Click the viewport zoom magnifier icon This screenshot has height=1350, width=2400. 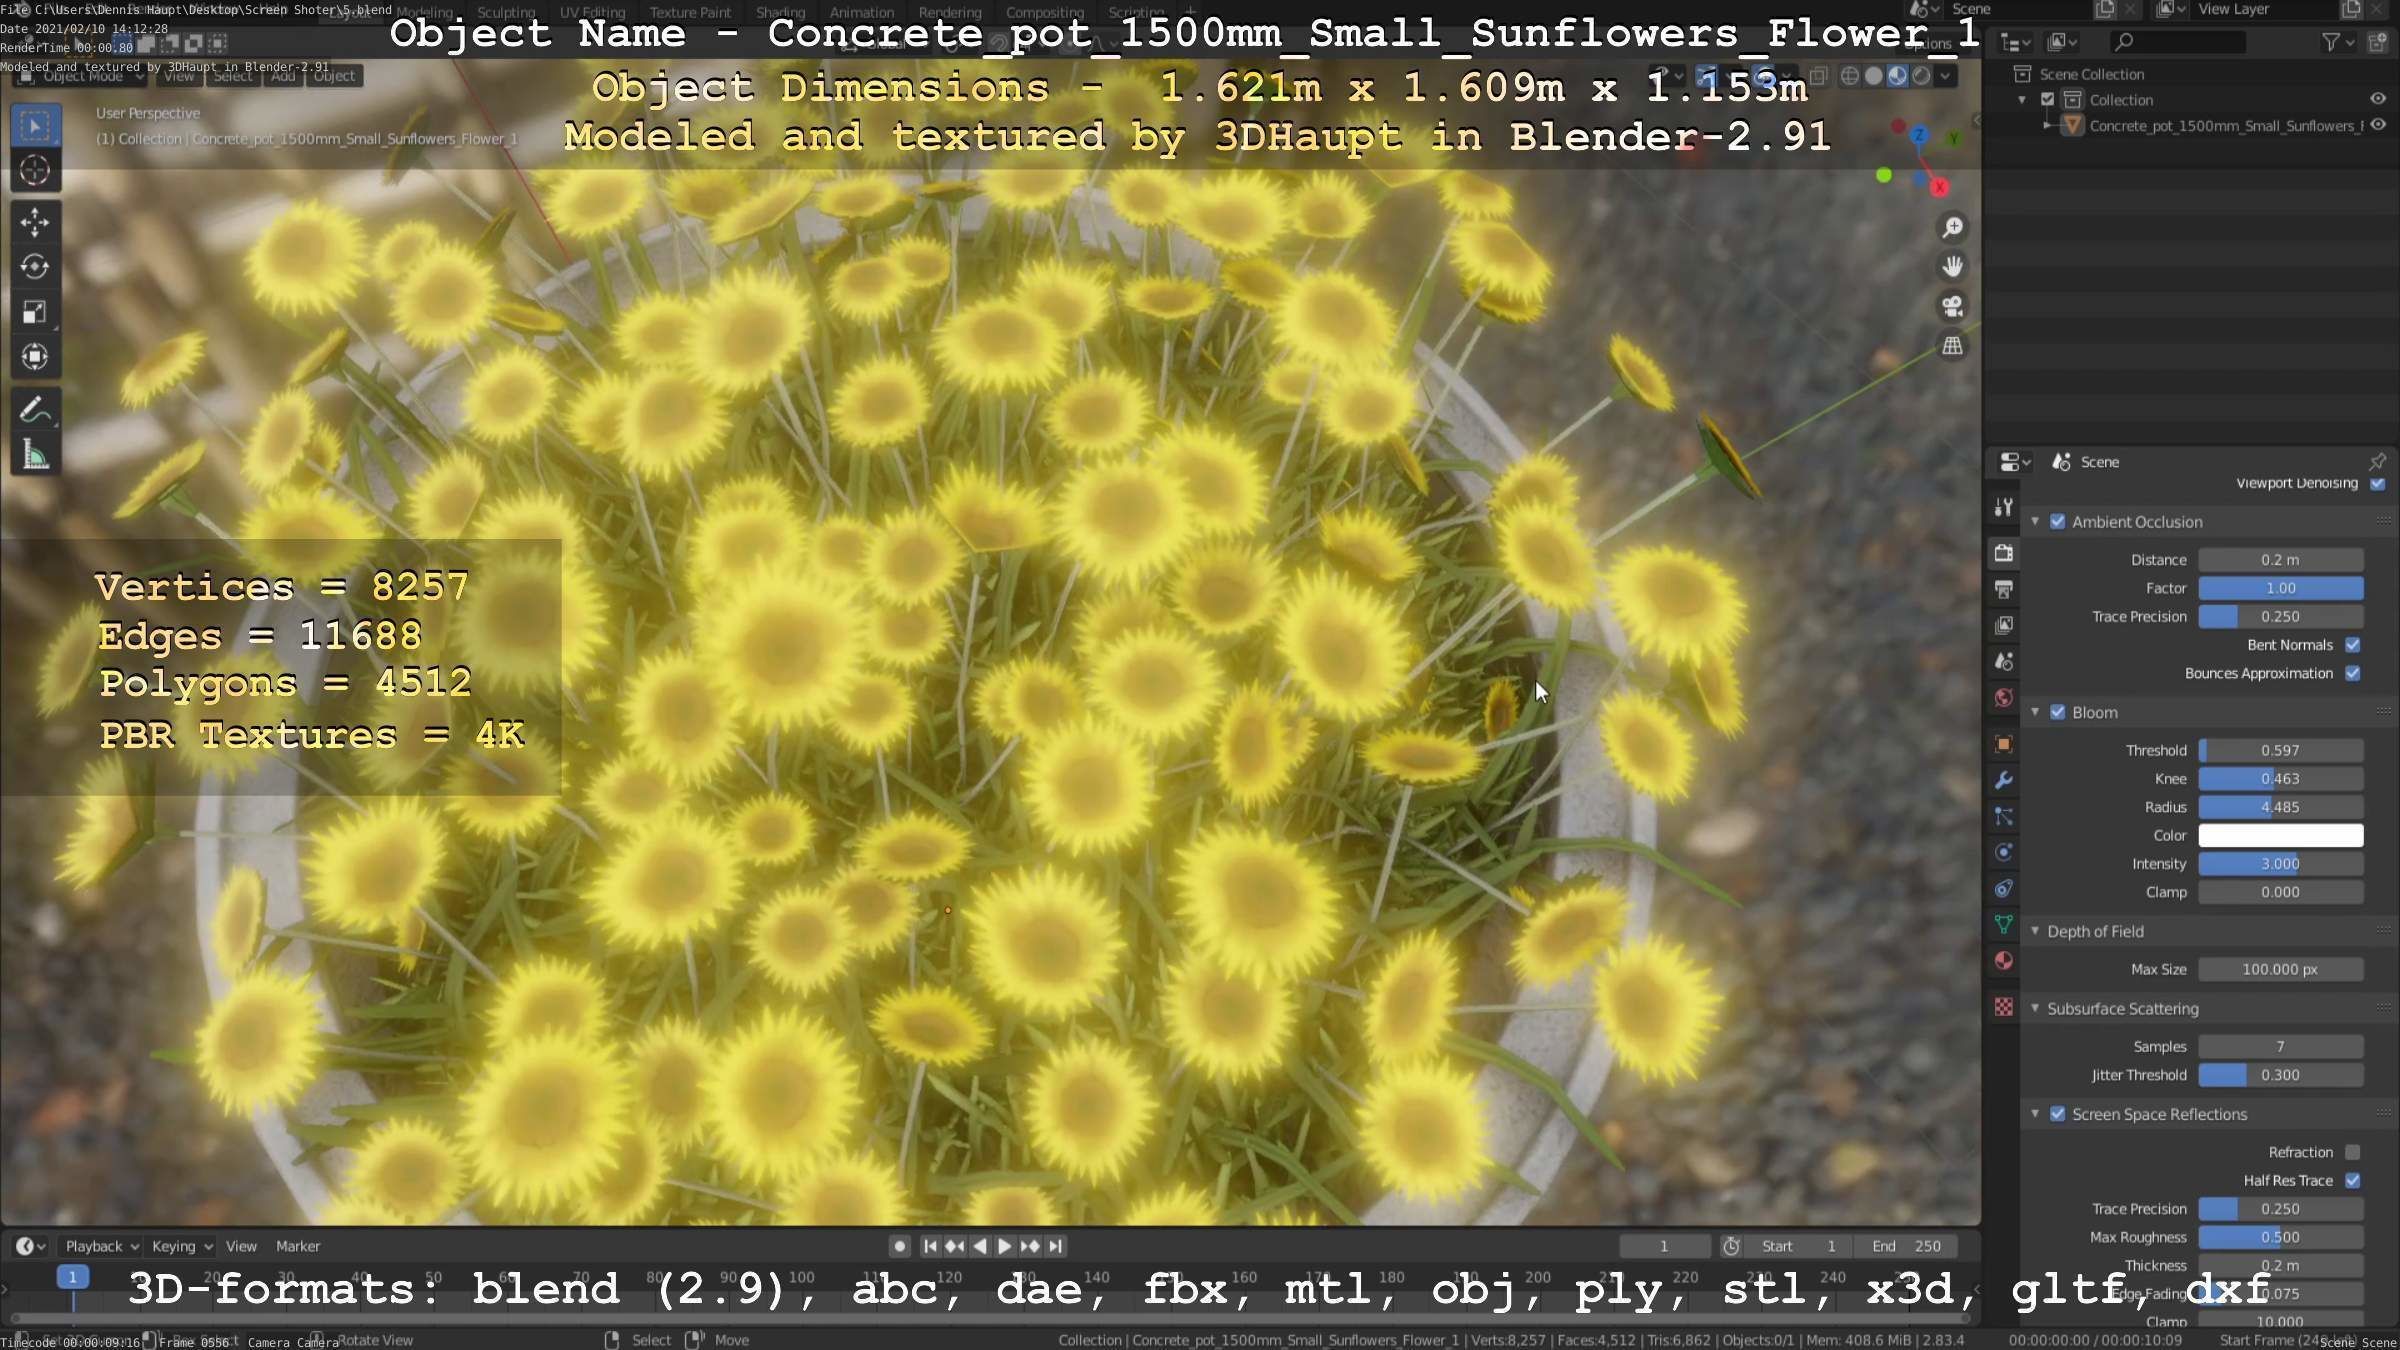click(1952, 228)
